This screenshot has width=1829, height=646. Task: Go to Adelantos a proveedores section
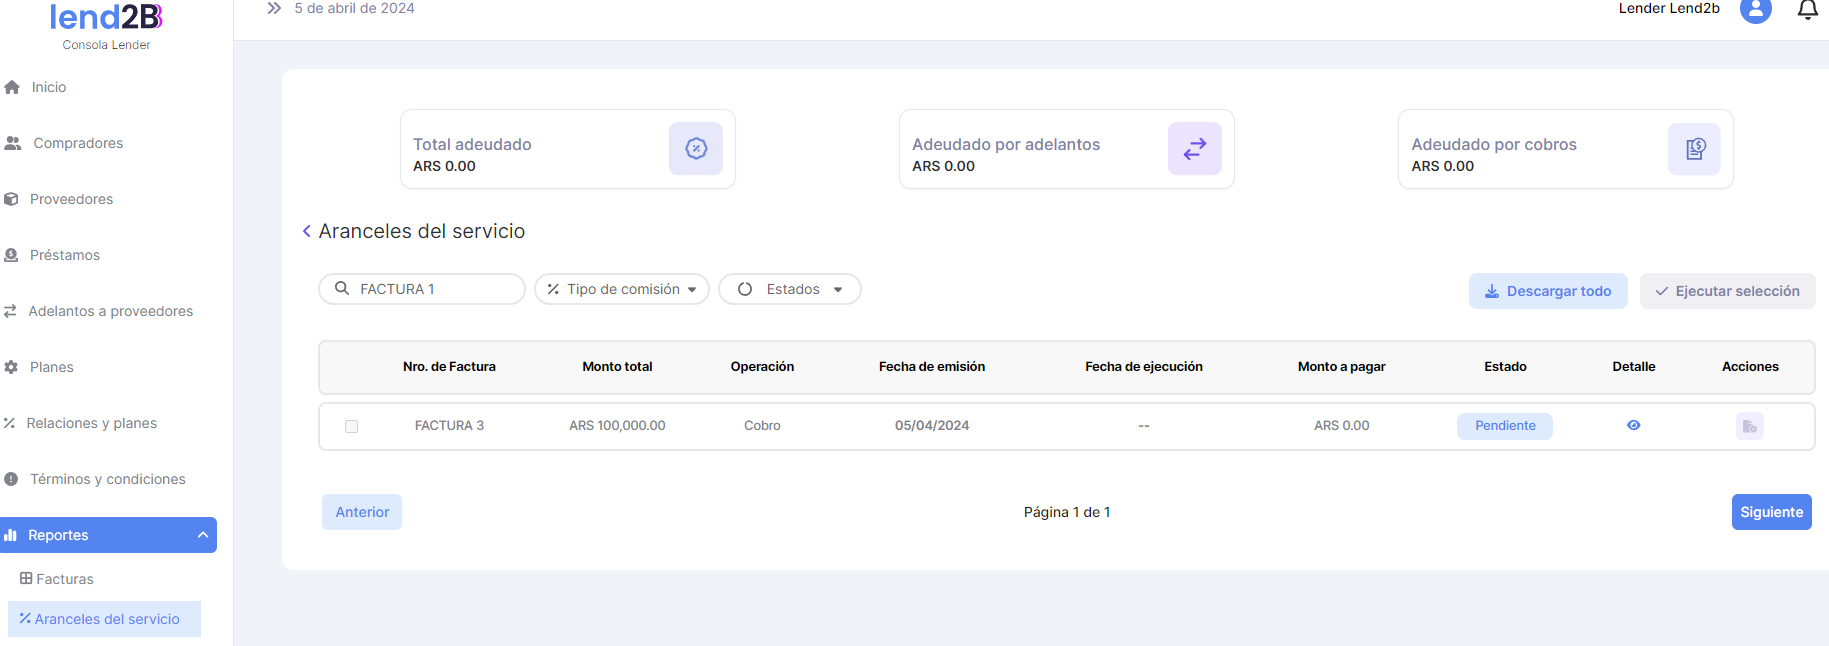pyautogui.click(x=110, y=311)
